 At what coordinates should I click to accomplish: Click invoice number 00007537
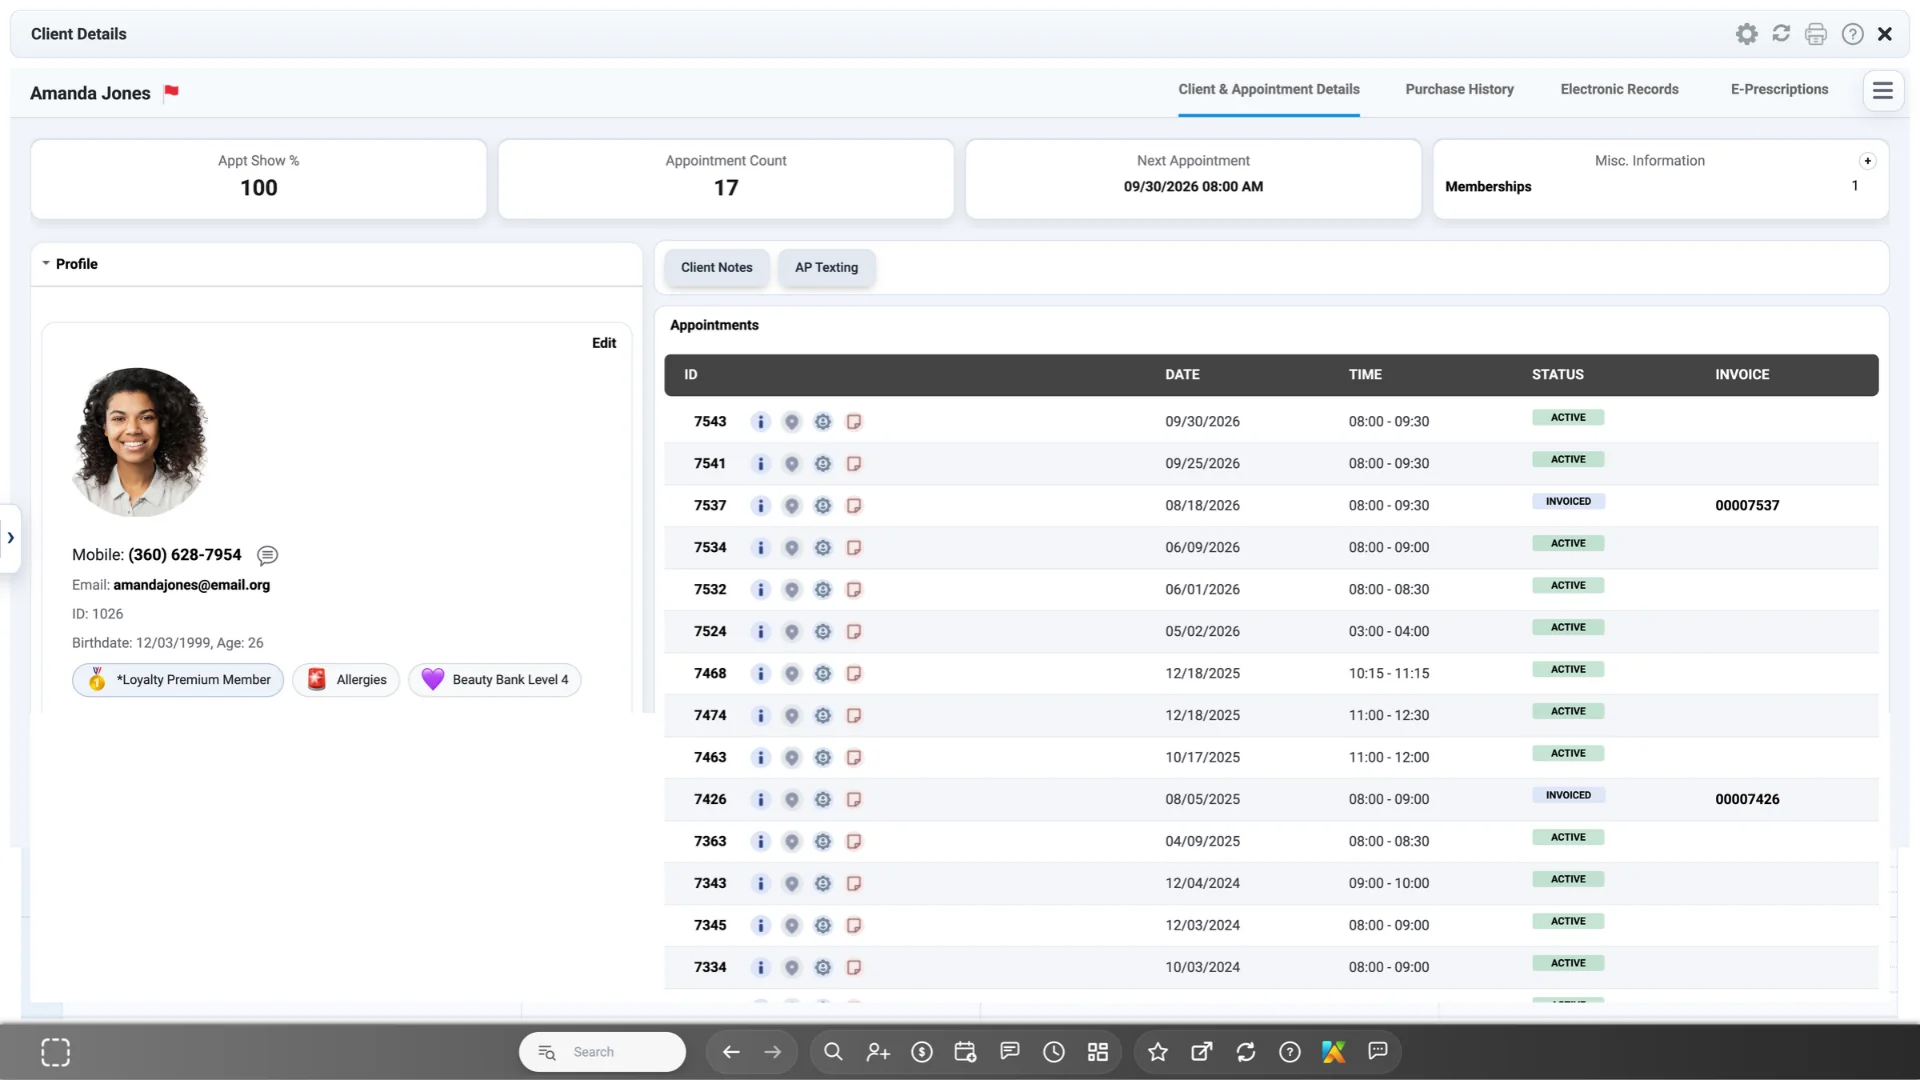click(x=1747, y=506)
